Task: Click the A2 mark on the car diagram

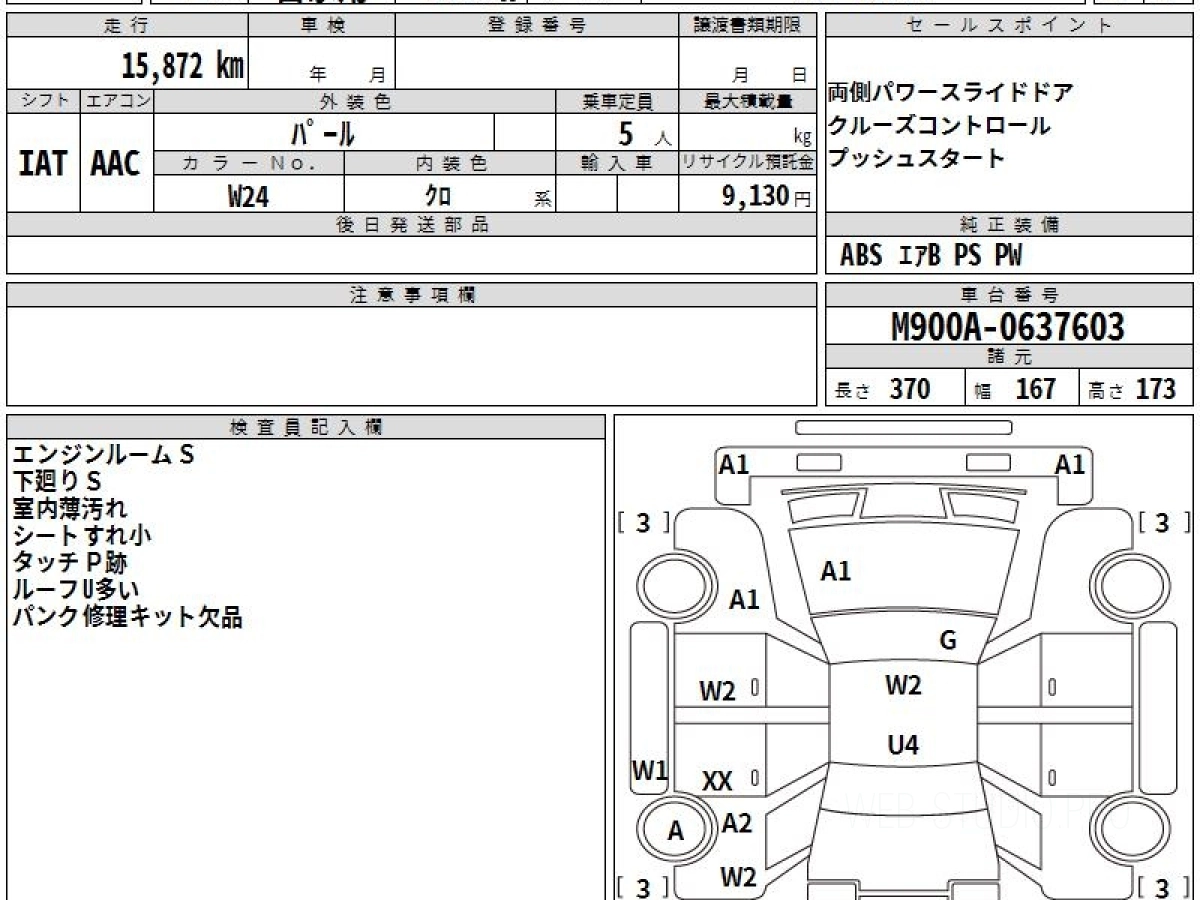Action: point(737,823)
